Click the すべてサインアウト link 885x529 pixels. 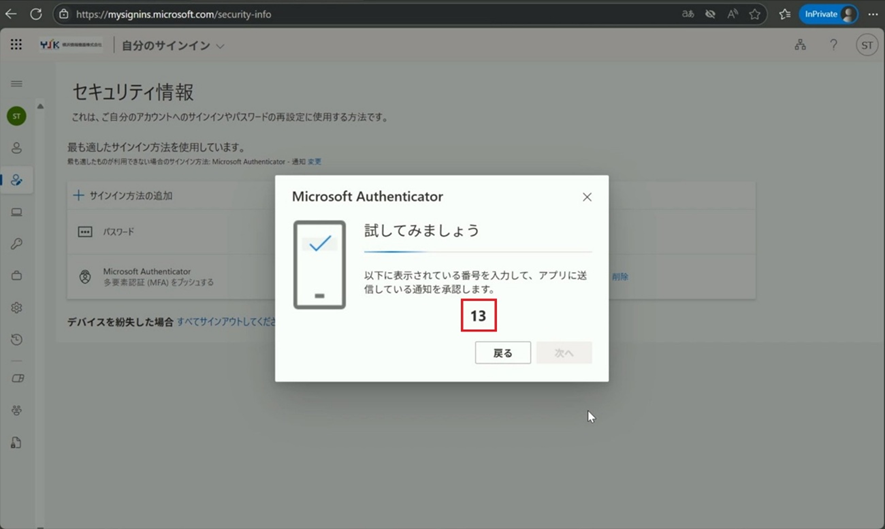[x=225, y=322]
